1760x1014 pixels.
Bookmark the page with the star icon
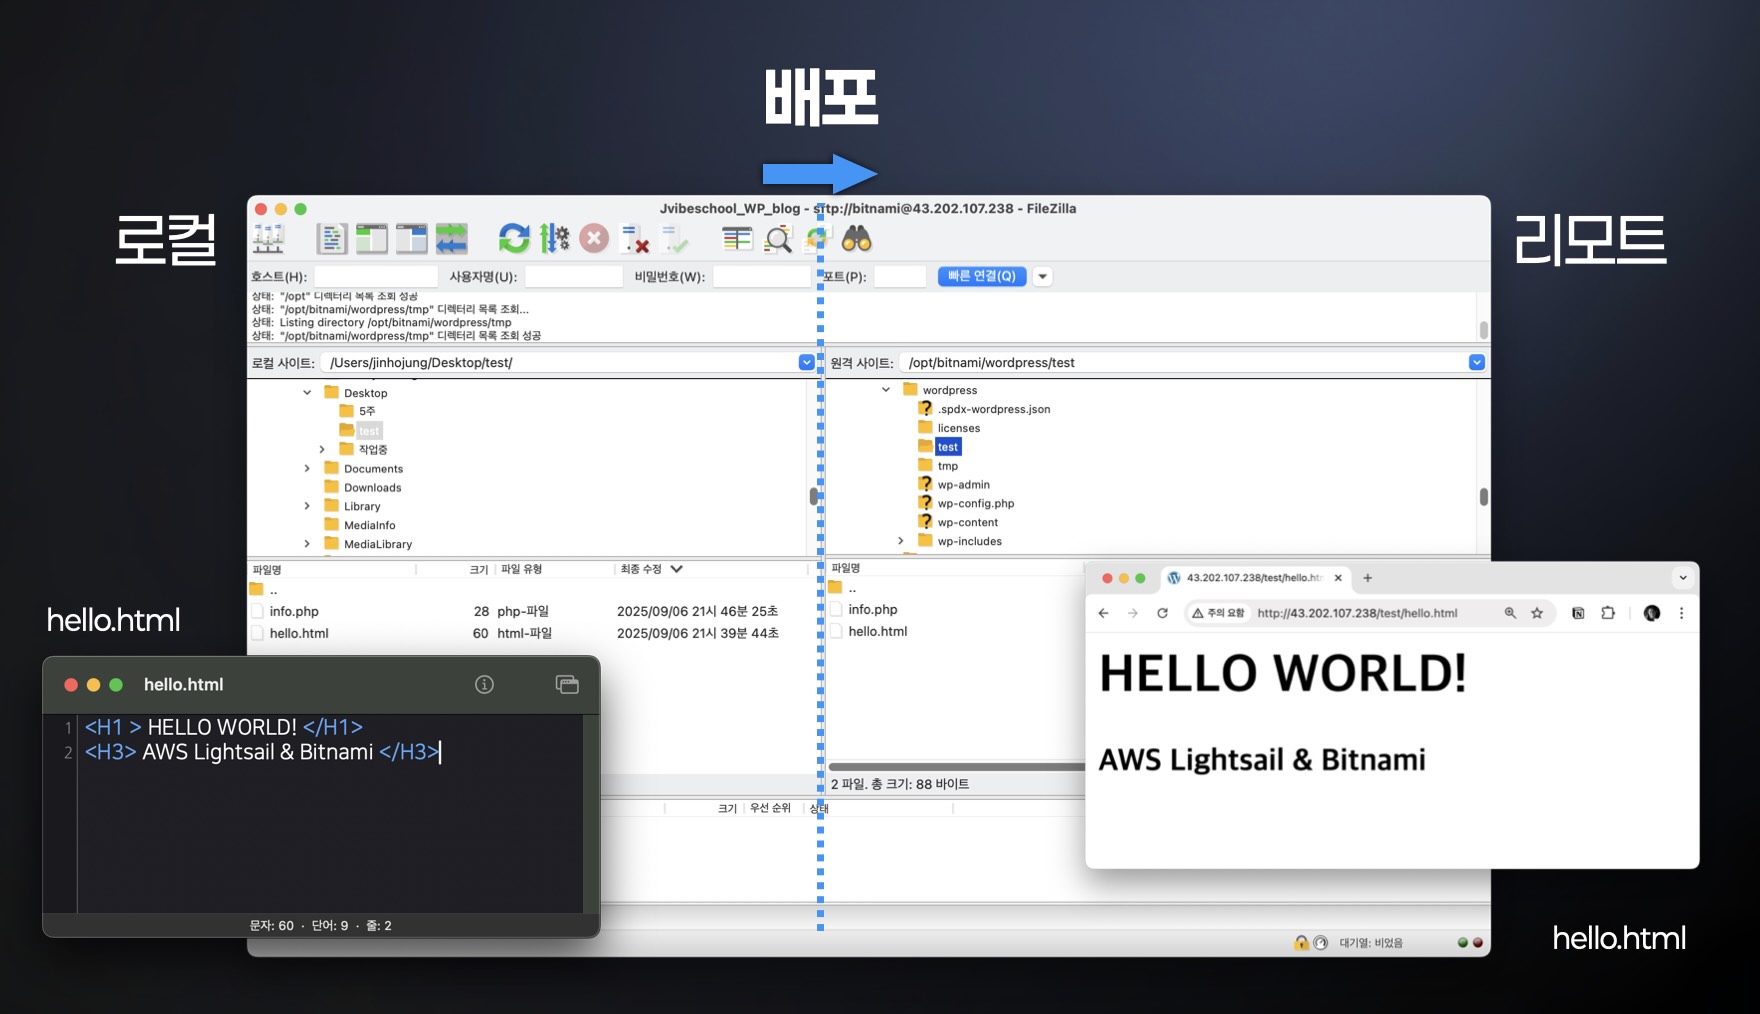[1537, 613]
